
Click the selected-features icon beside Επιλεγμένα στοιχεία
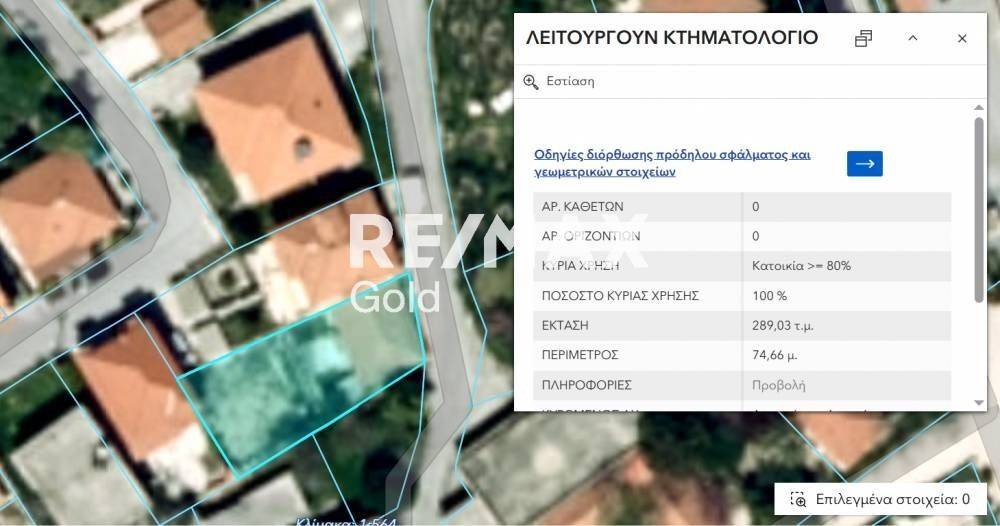click(798, 499)
